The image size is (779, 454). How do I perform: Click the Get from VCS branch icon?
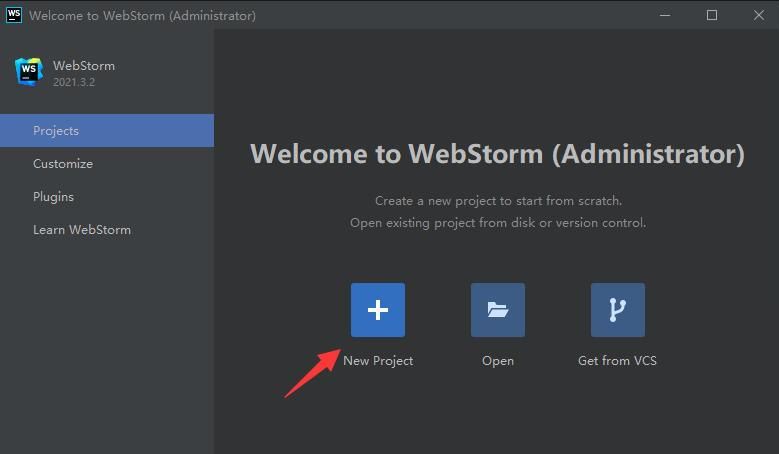pyautogui.click(x=618, y=310)
